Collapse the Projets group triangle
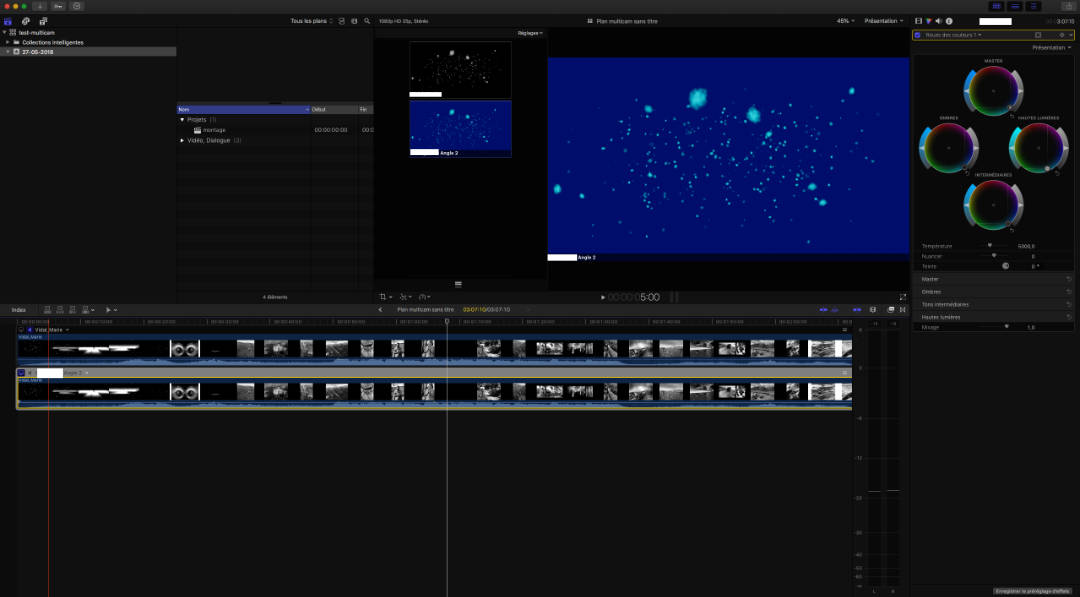Image resolution: width=1080 pixels, height=597 pixels. coord(183,120)
